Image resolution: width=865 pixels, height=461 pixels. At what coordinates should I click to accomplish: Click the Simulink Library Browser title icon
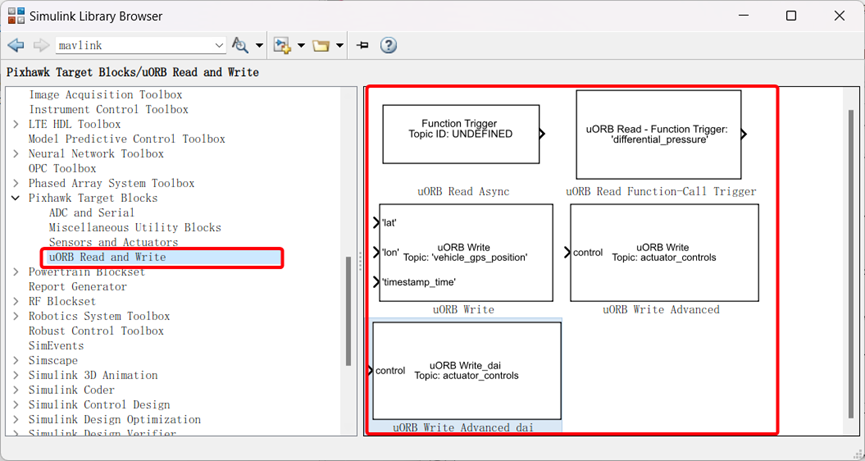[x=16, y=16]
